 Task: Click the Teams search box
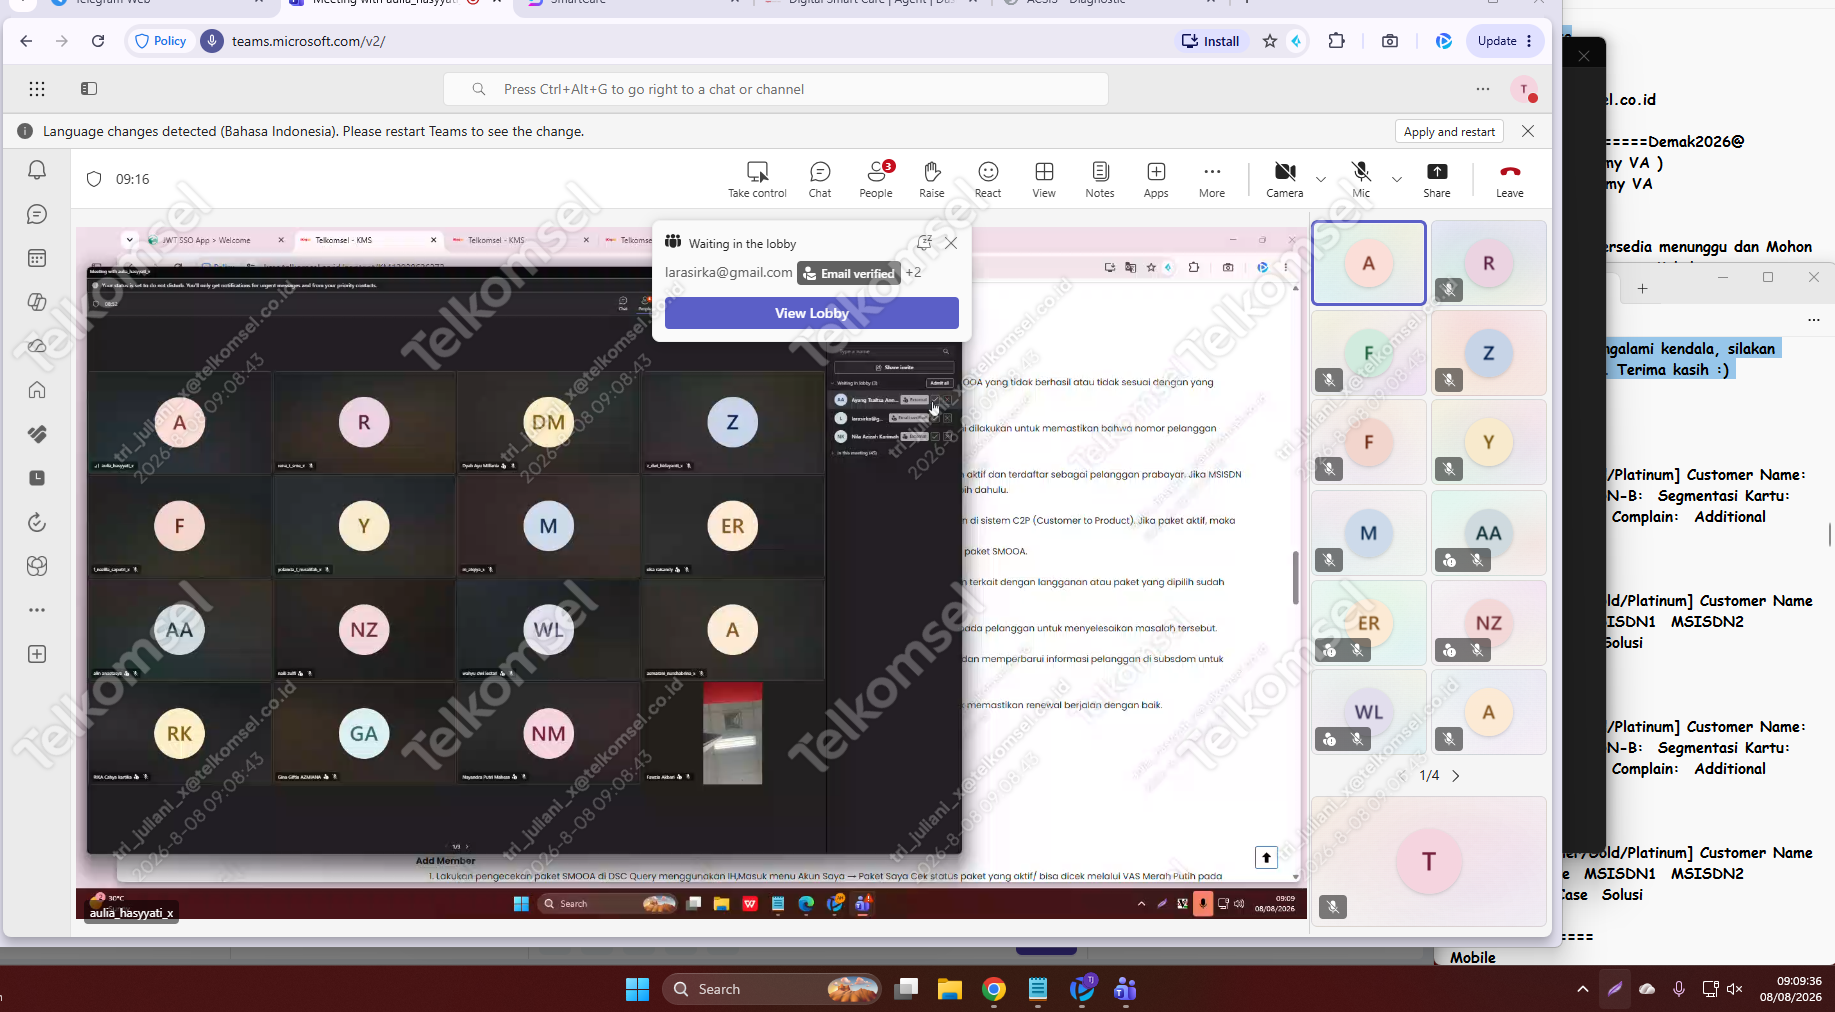click(776, 89)
